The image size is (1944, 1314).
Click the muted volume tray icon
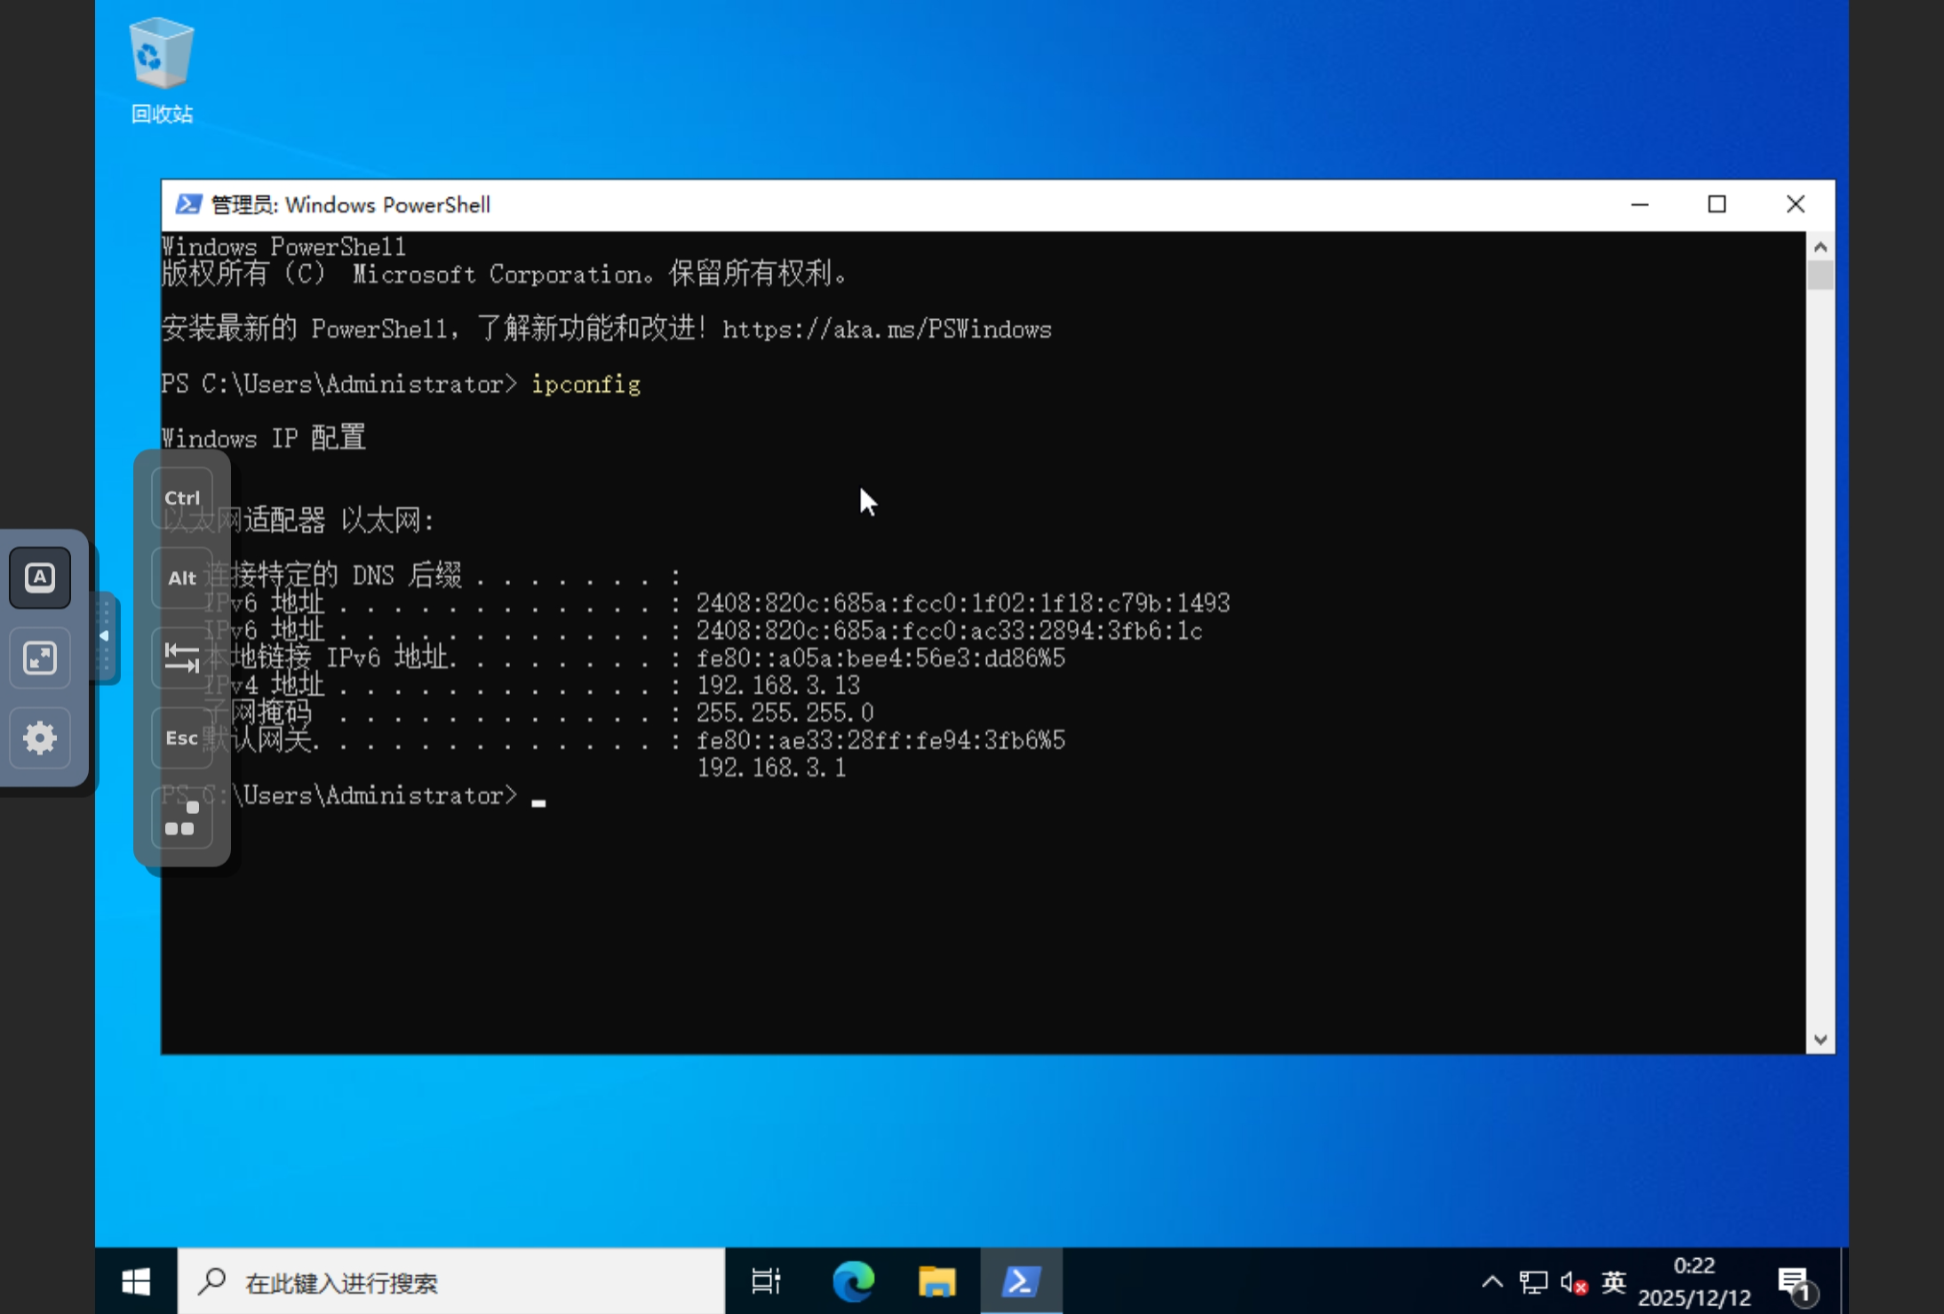1573,1281
